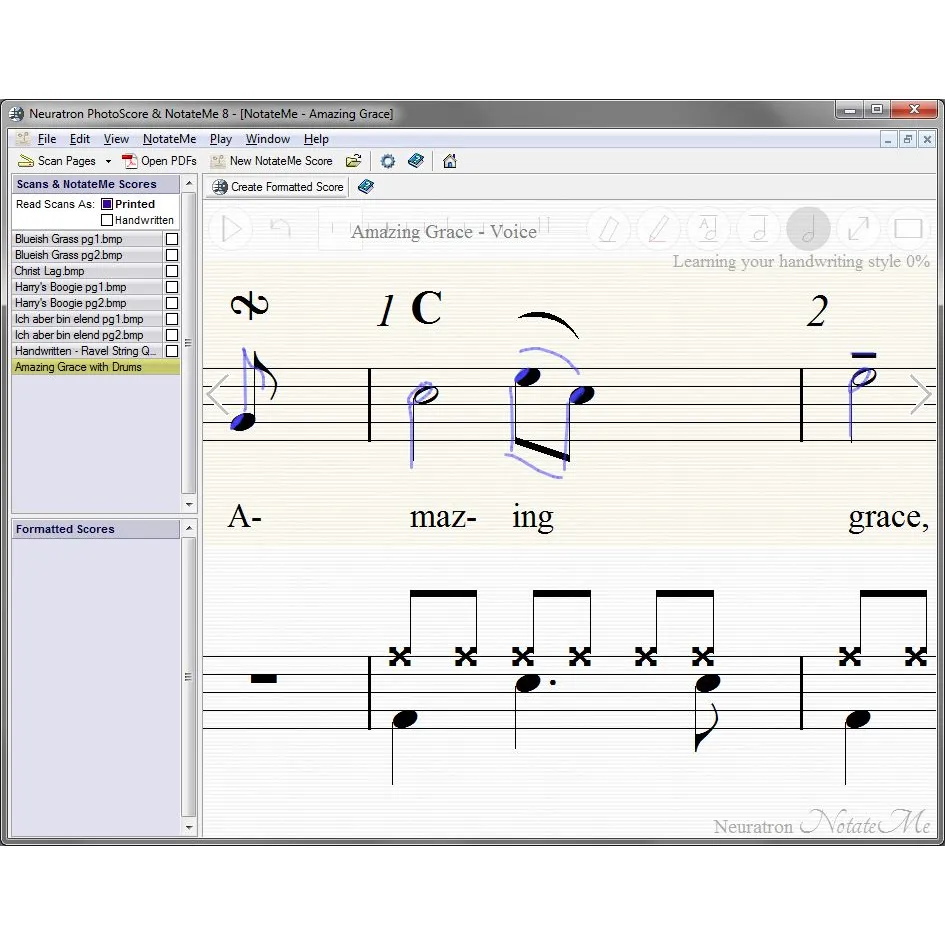Tick checkbox for Ich aber bin elend pg1.bmp

tap(172, 319)
